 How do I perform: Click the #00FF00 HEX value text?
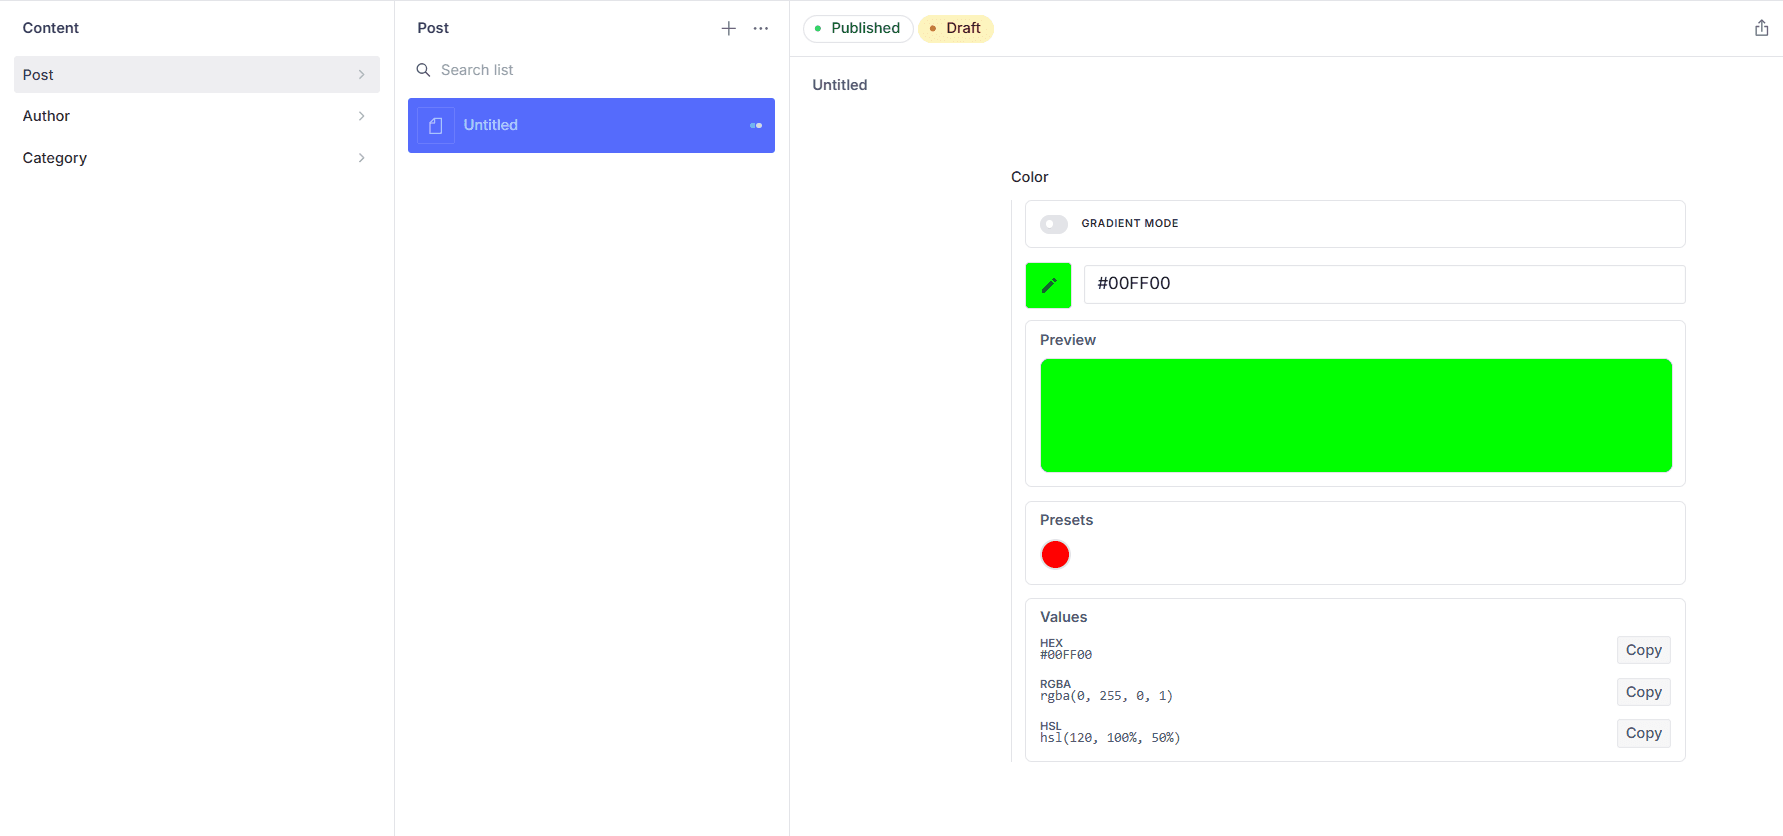coord(1066,655)
